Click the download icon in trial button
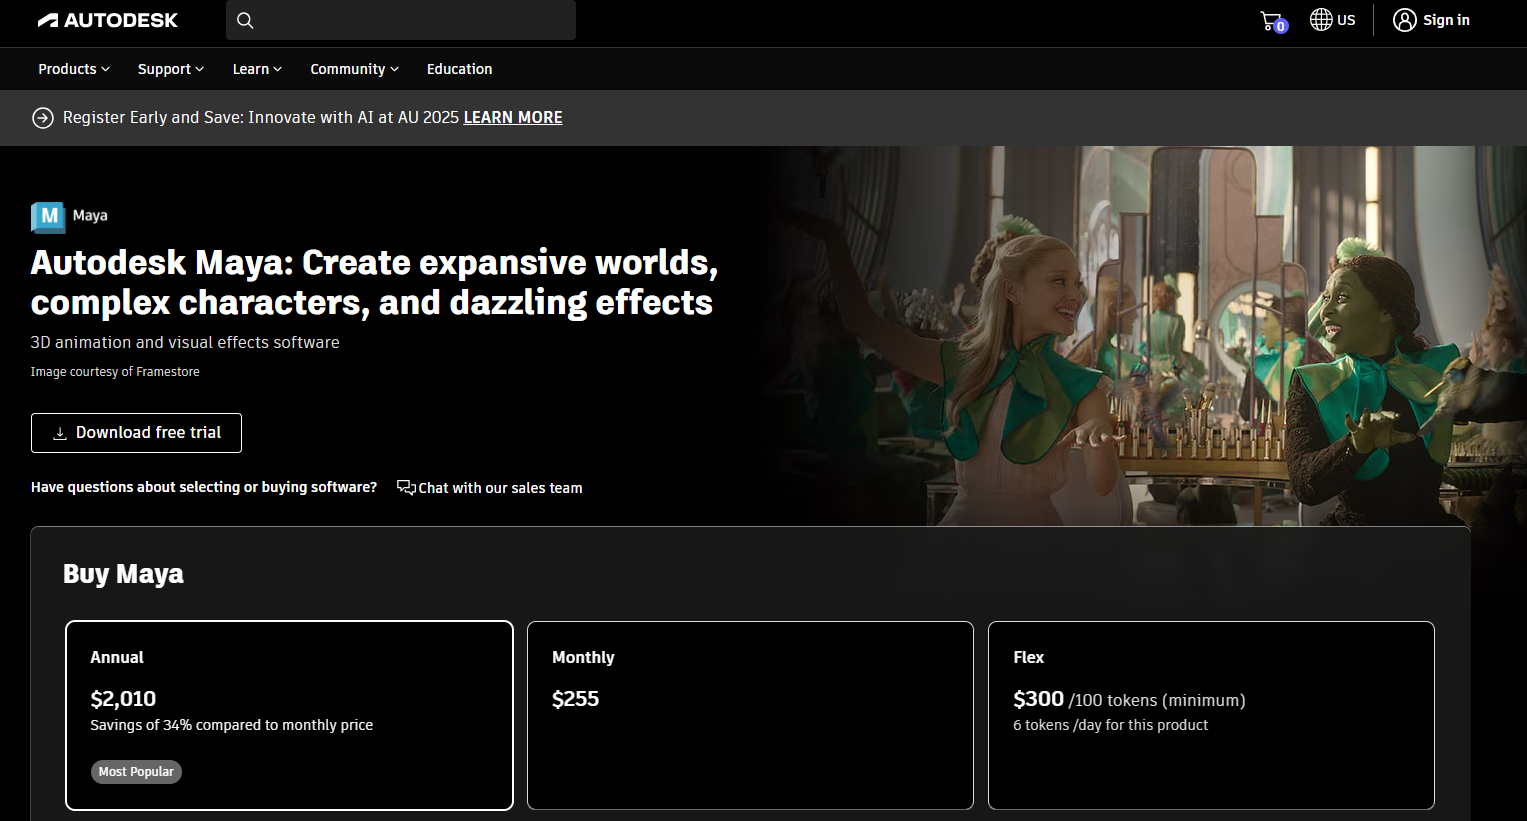 pyautogui.click(x=60, y=433)
